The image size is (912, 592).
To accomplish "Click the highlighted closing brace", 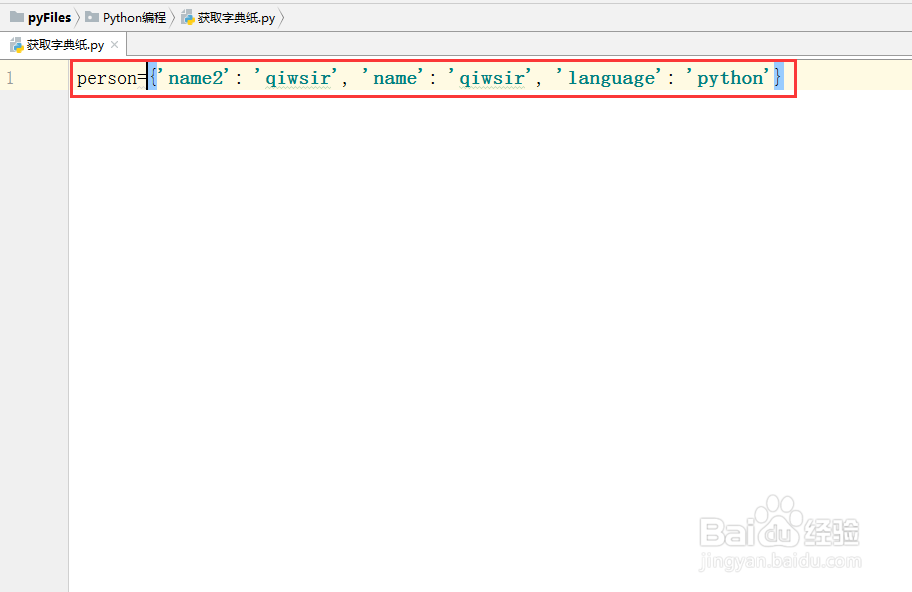I will tap(778, 77).
